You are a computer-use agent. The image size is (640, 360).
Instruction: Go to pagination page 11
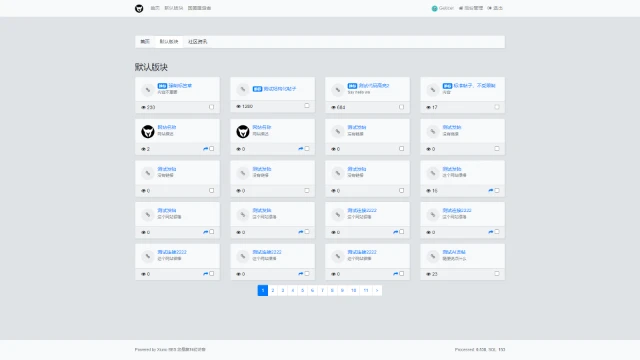pos(366,290)
